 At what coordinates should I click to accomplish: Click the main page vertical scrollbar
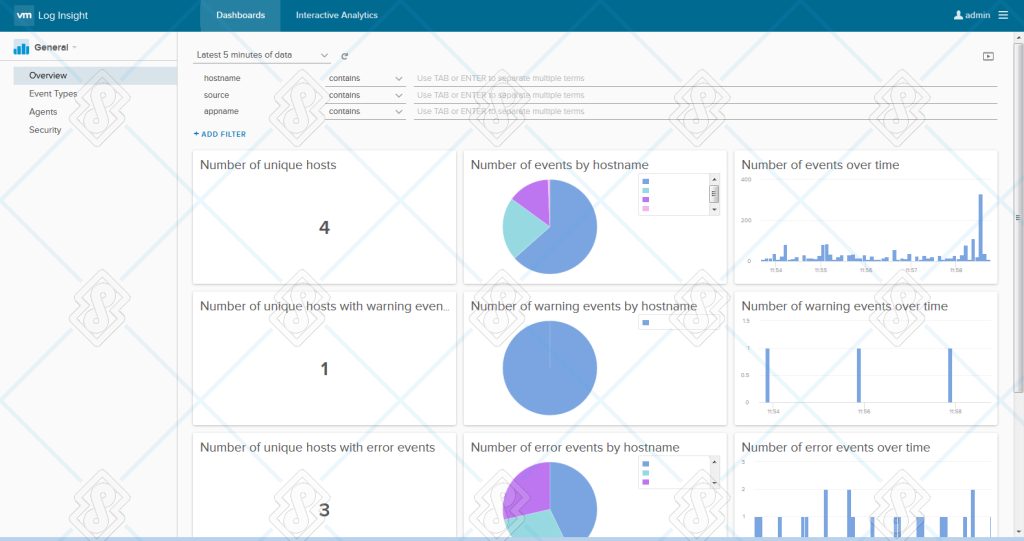point(1018,218)
